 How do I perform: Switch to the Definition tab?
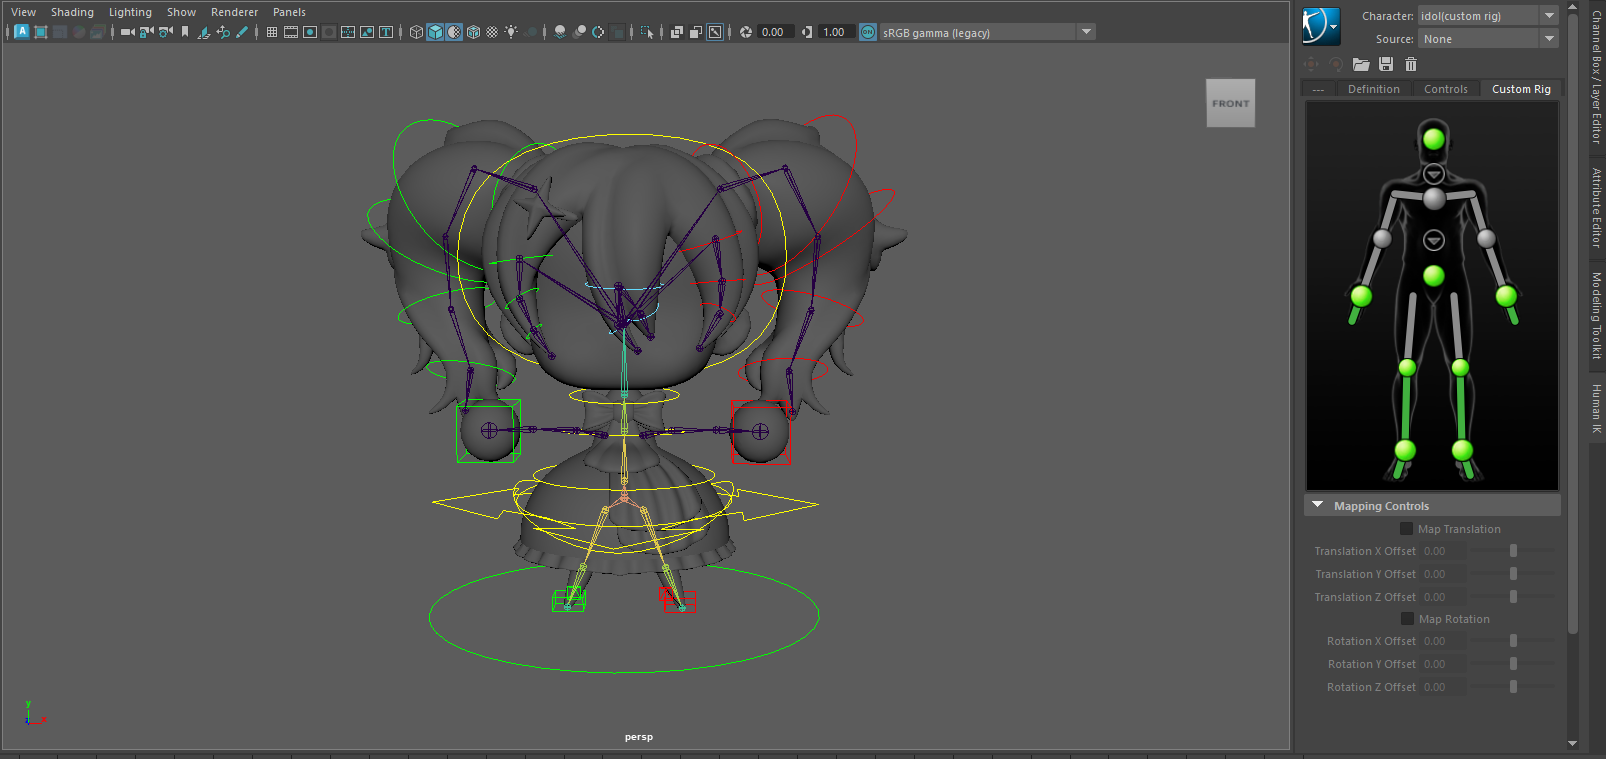pyautogui.click(x=1373, y=89)
